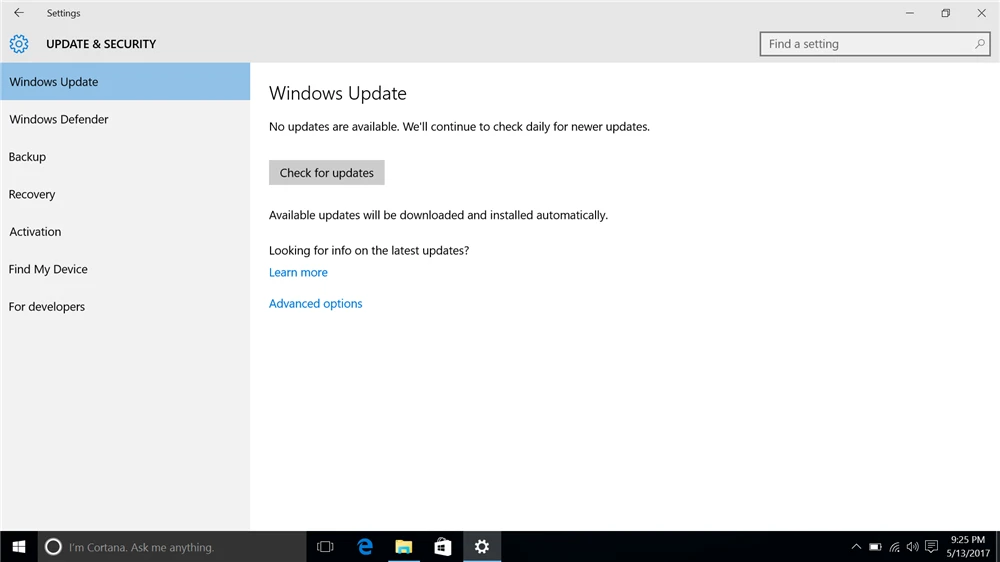
Task: Select Windows Update in the sidebar
Action: pyautogui.click(x=125, y=82)
